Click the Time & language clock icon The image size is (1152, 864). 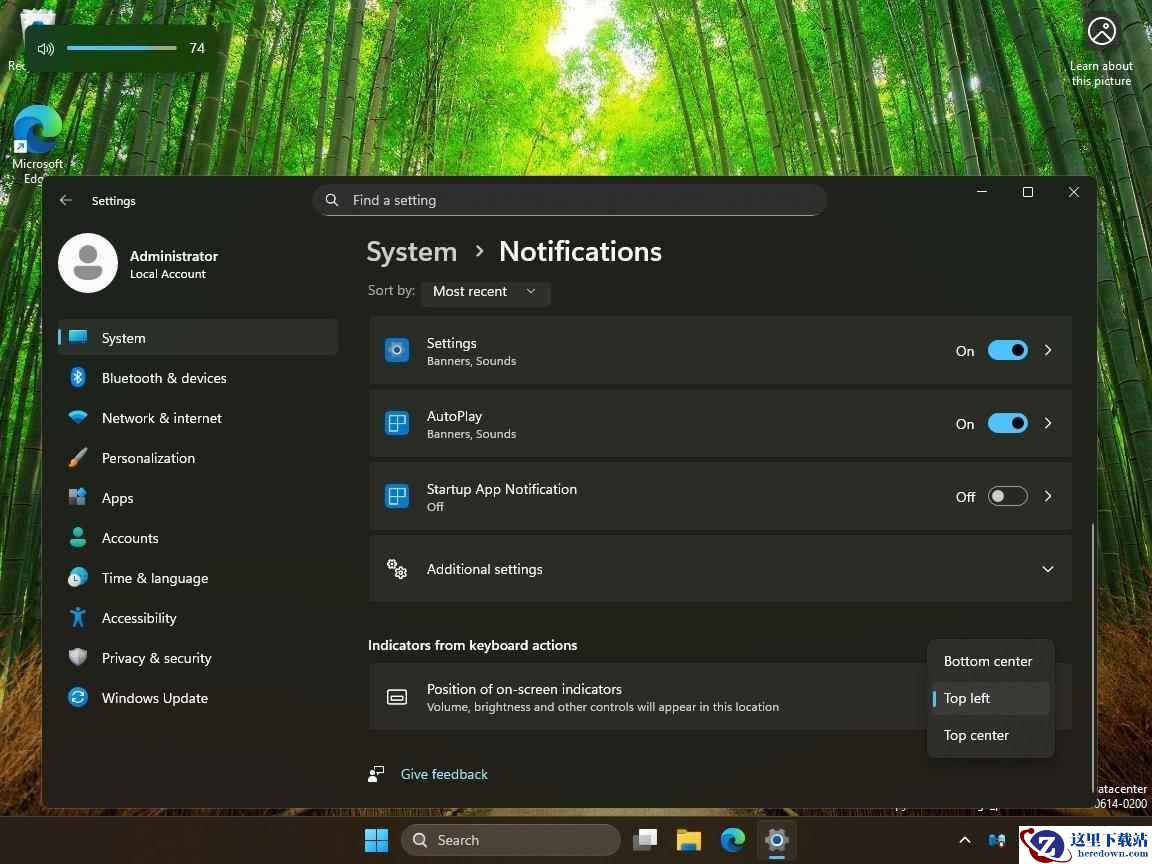[78, 577]
